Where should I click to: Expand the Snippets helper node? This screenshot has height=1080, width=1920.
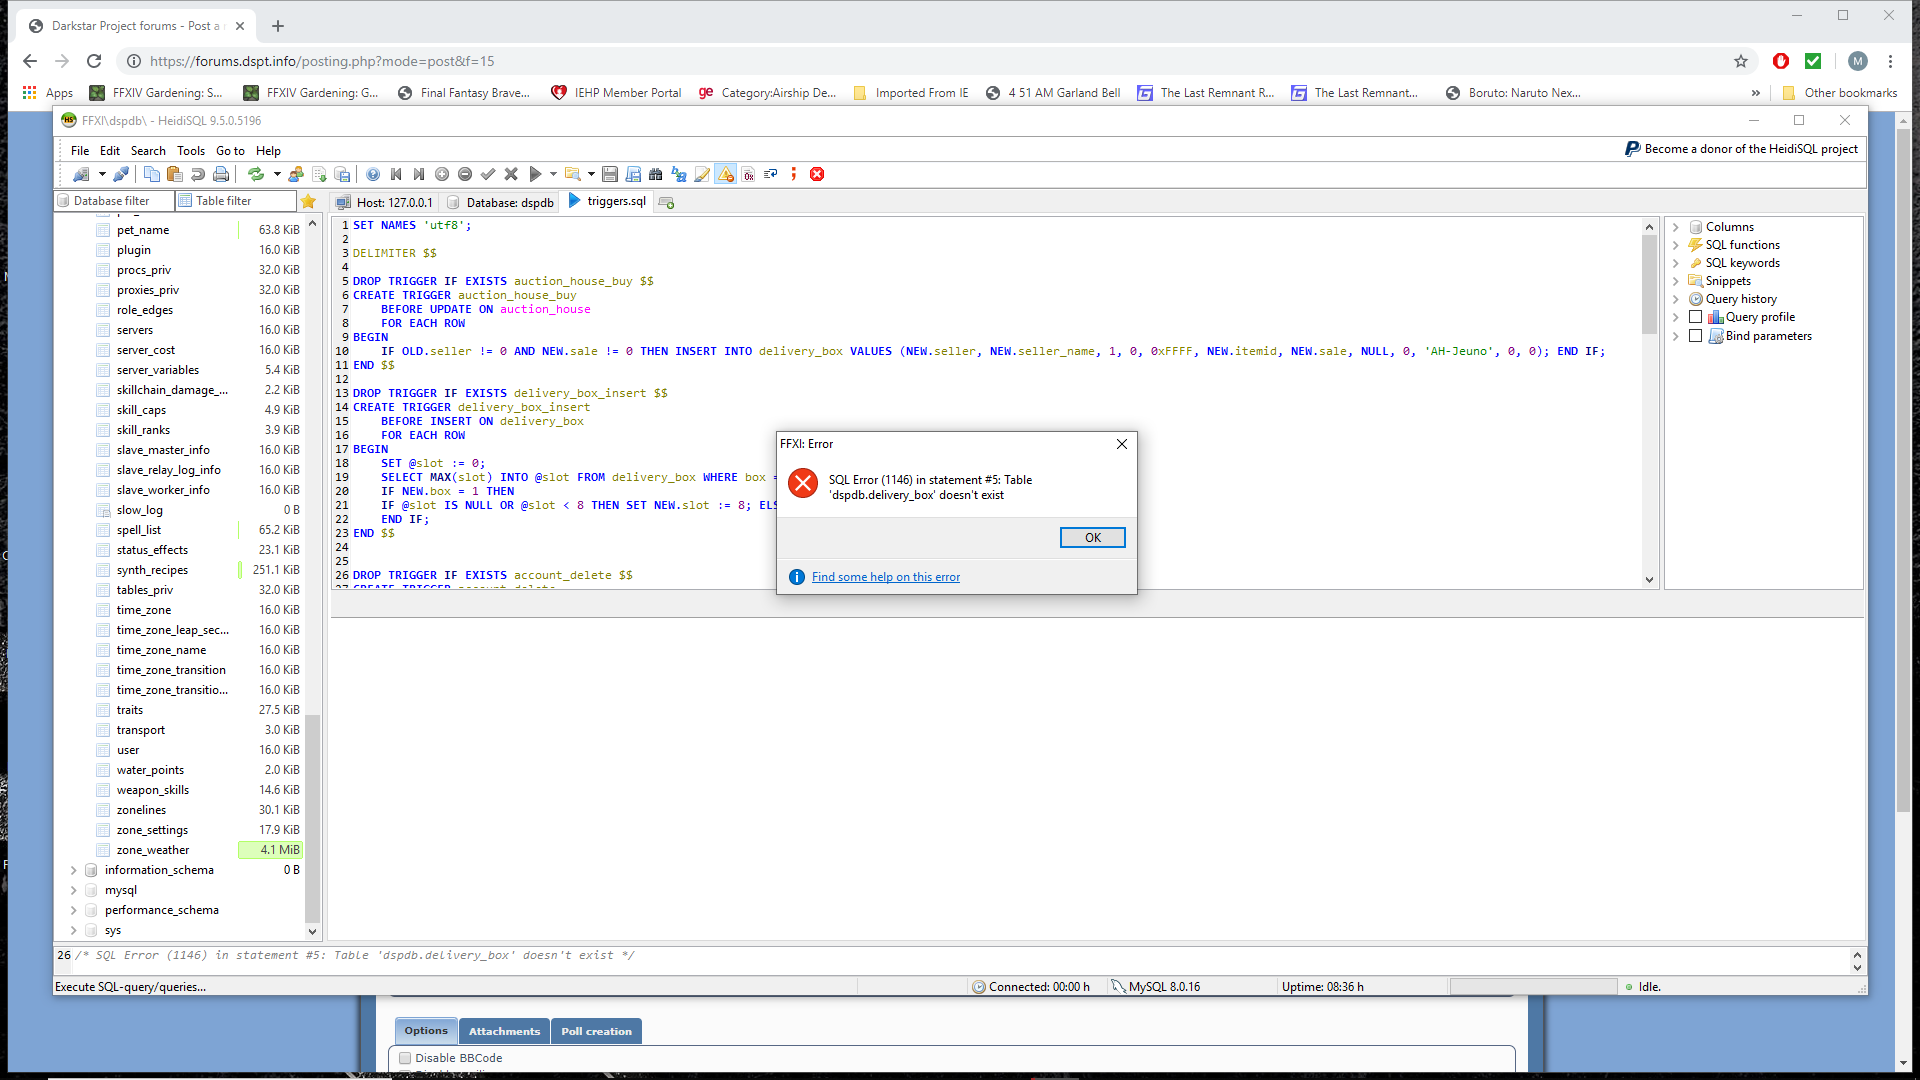coord(1676,281)
